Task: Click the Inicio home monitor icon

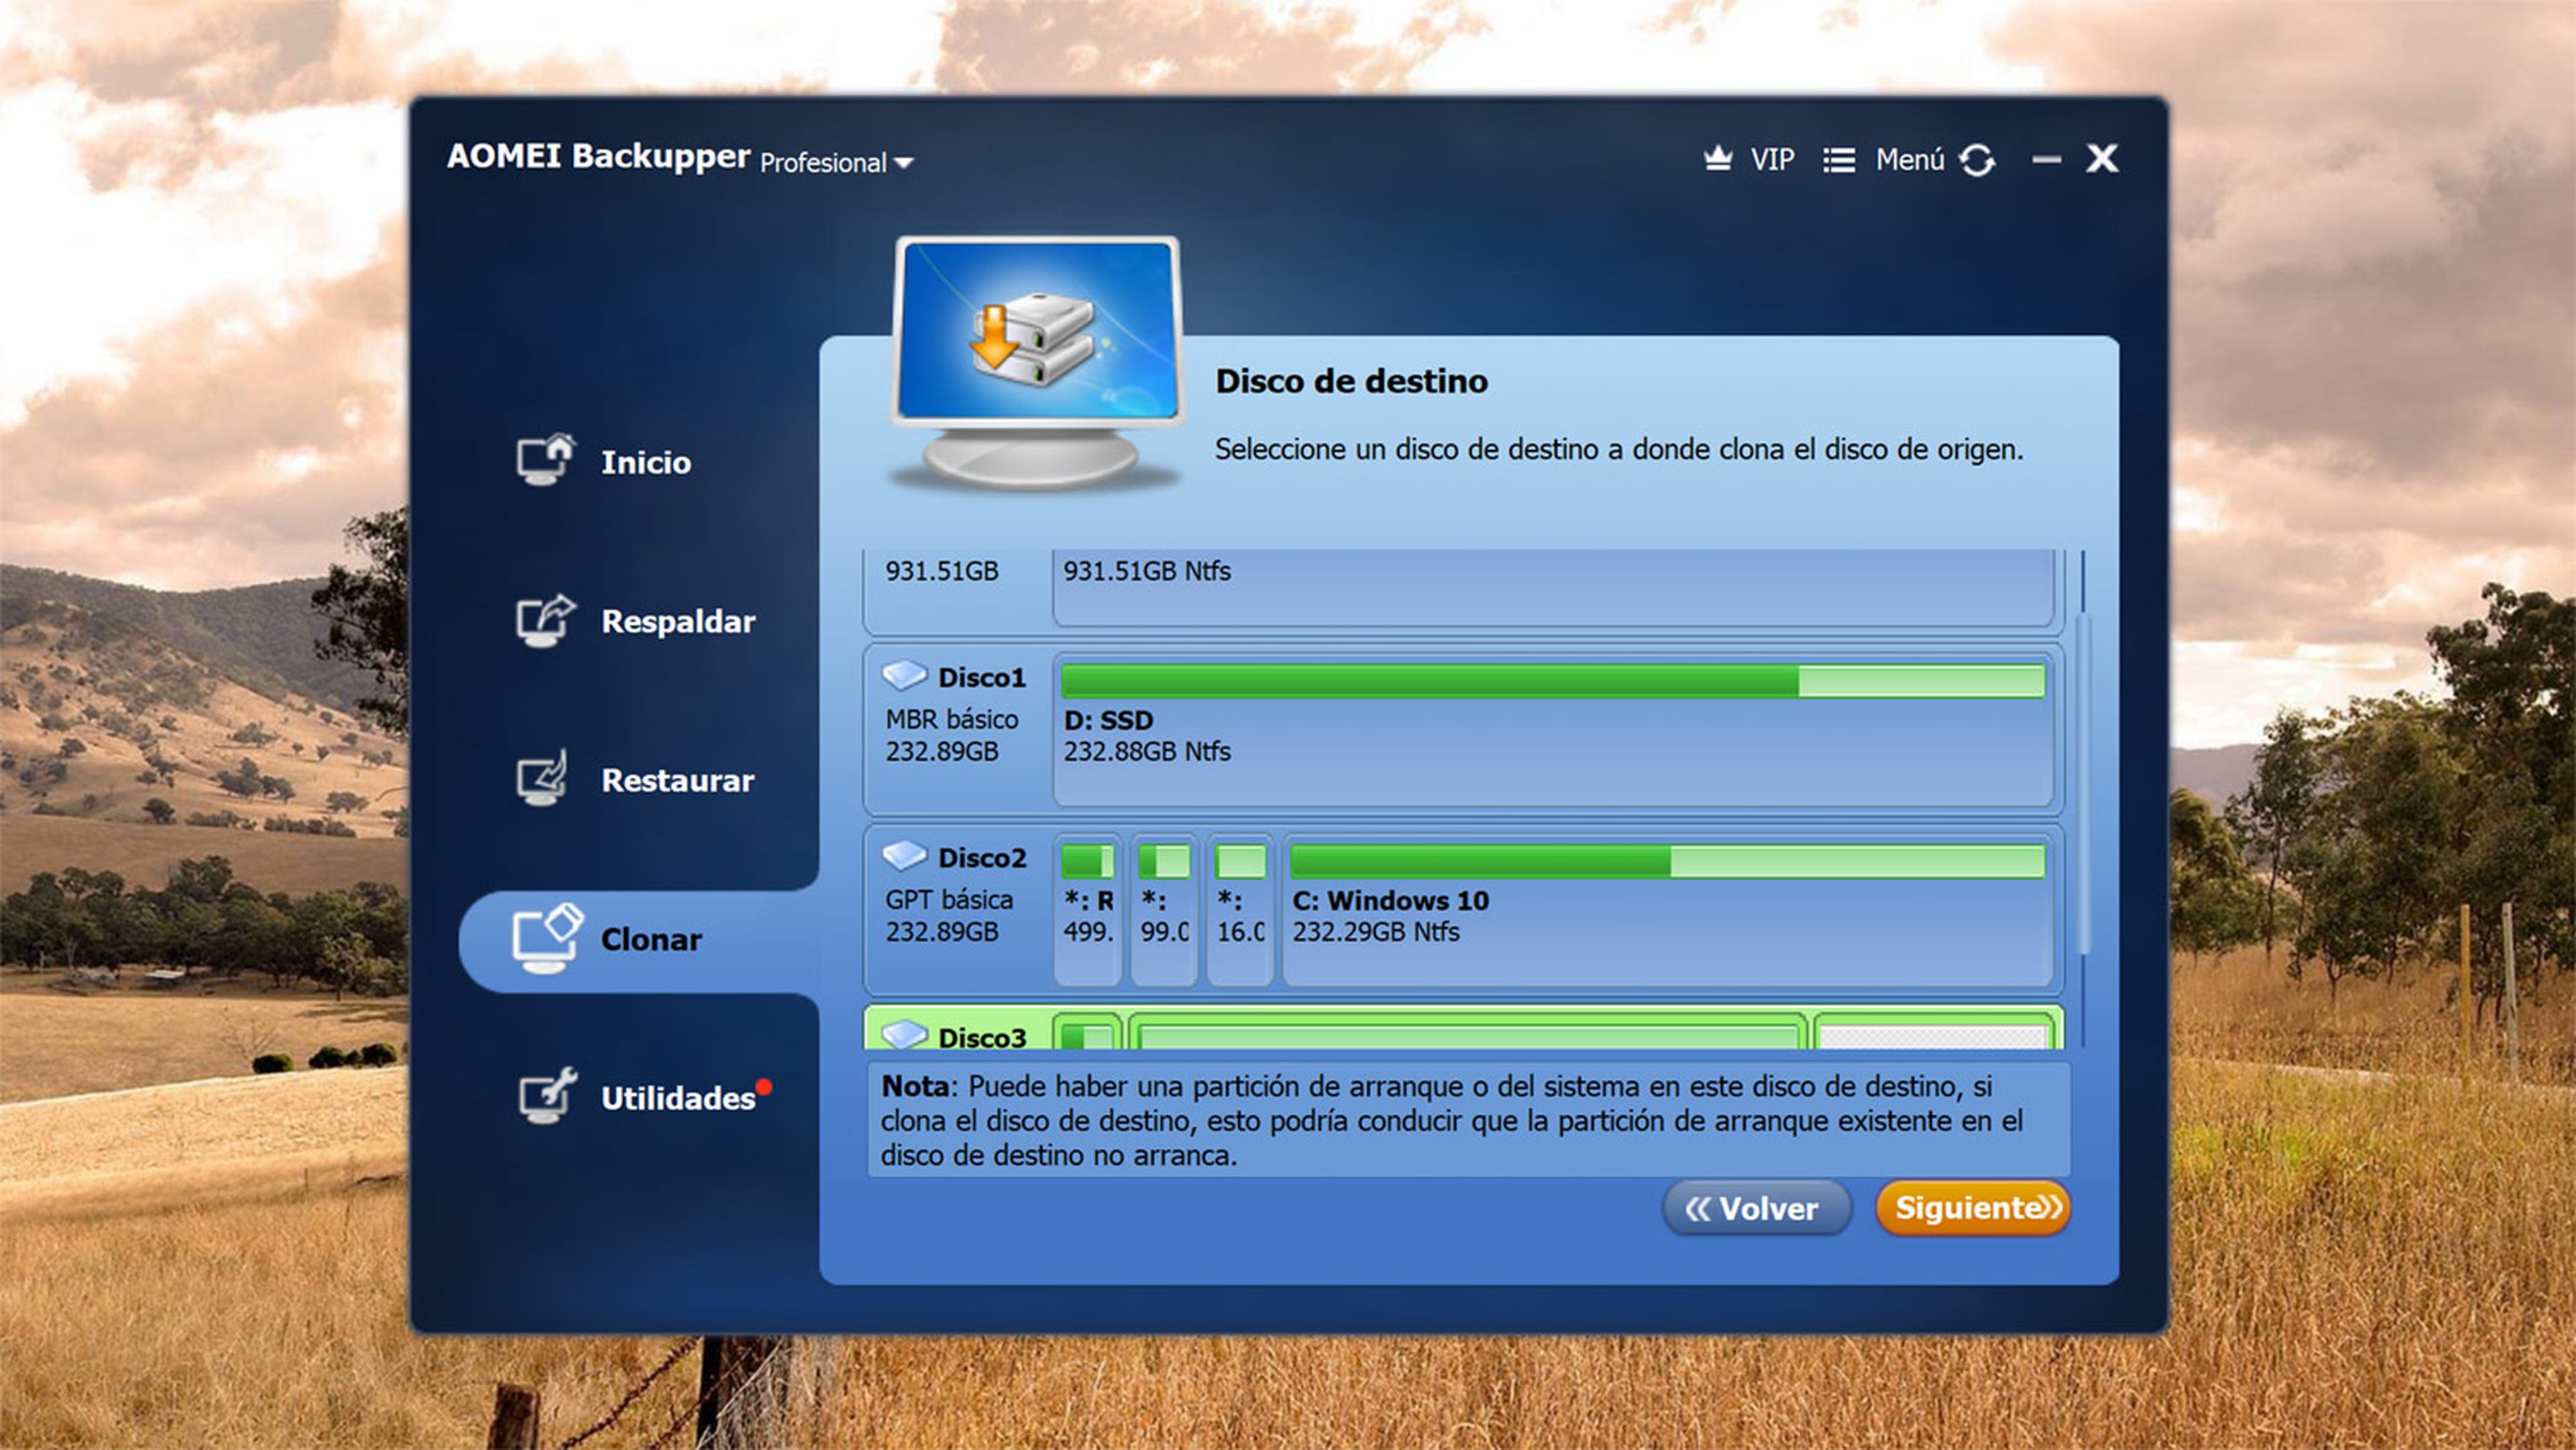Action: pyautogui.click(x=546, y=460)
